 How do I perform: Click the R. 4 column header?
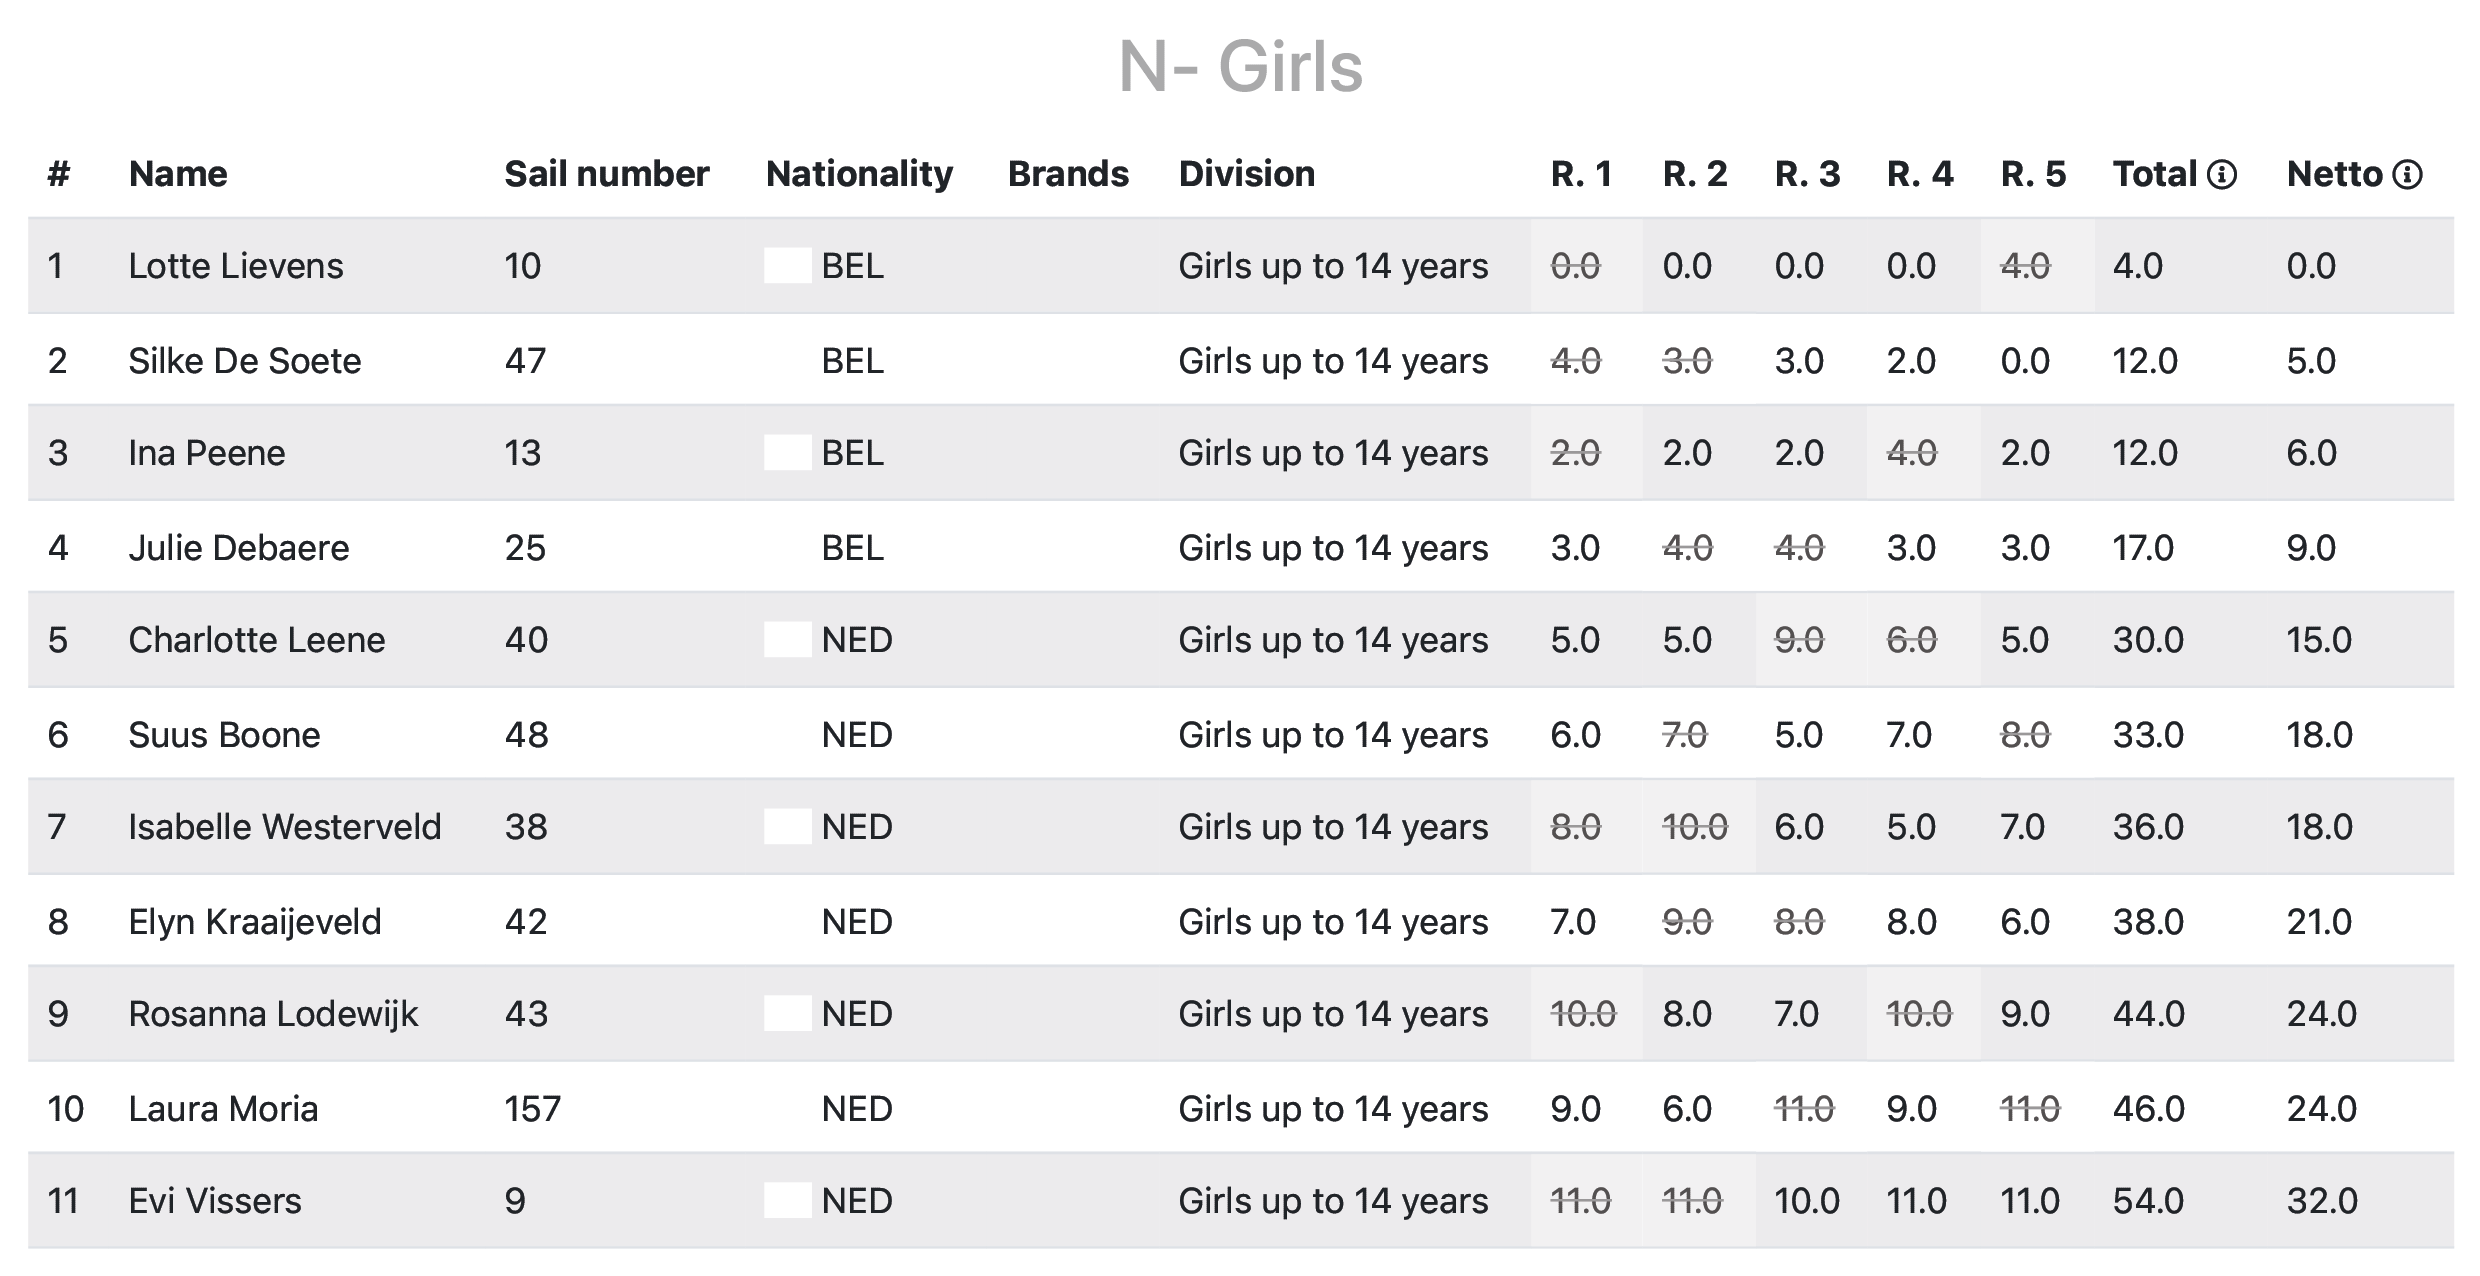click(x=1920, y=174)
